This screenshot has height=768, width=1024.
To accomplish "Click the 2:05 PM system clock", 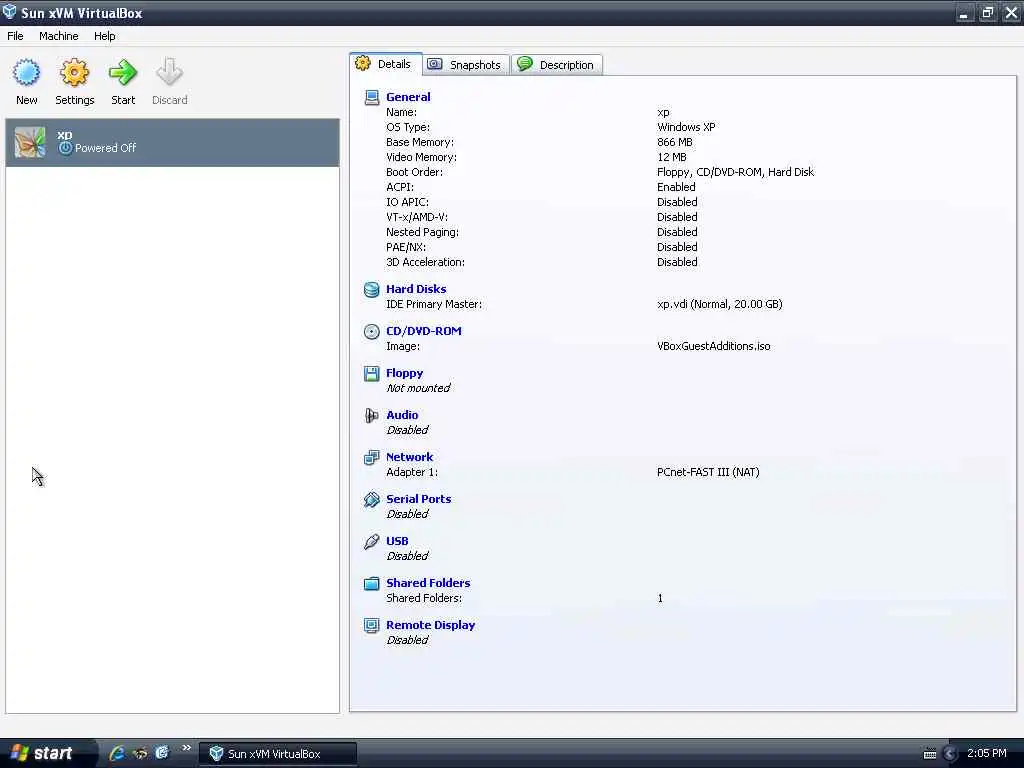I will (x=986, y=753).
